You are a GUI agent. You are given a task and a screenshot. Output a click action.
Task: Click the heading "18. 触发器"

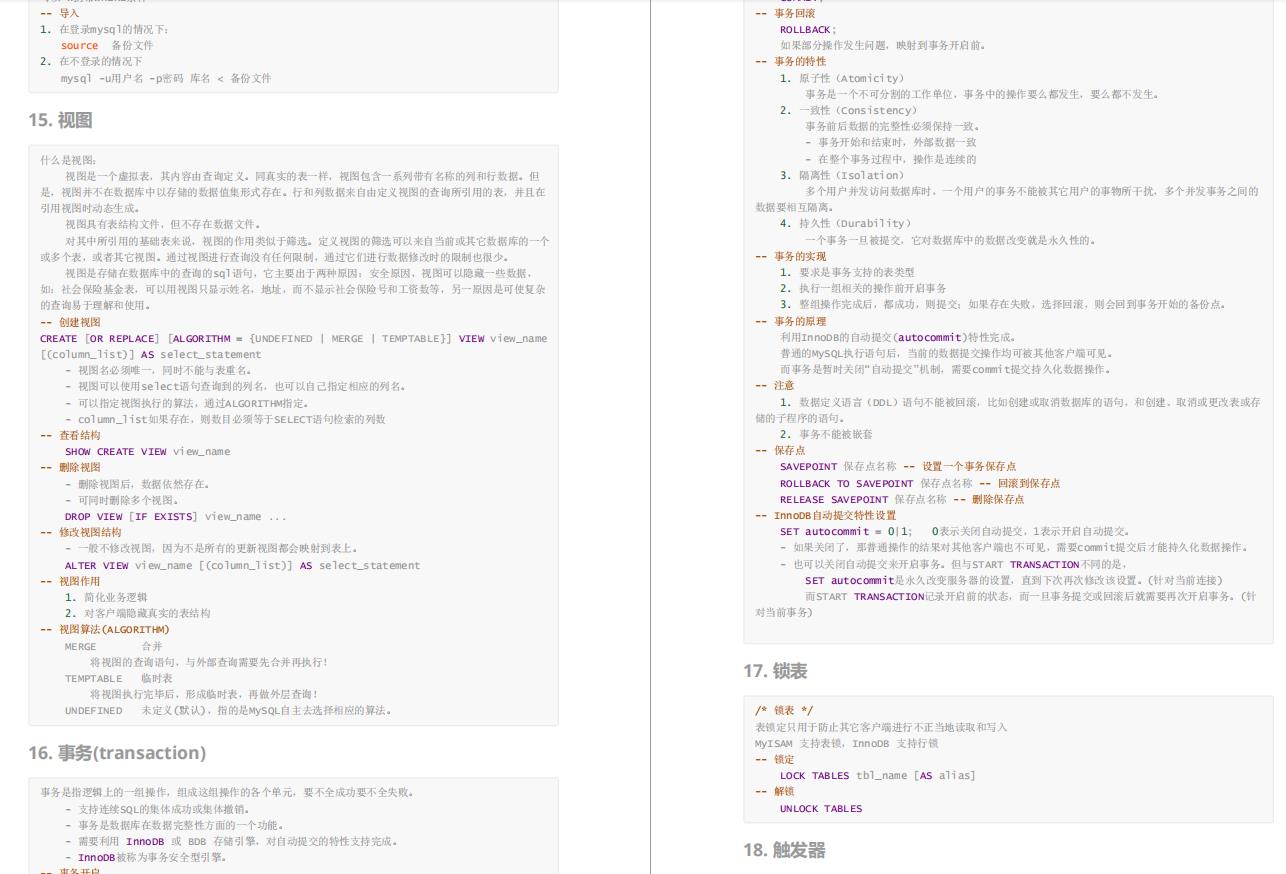[784, 850]
